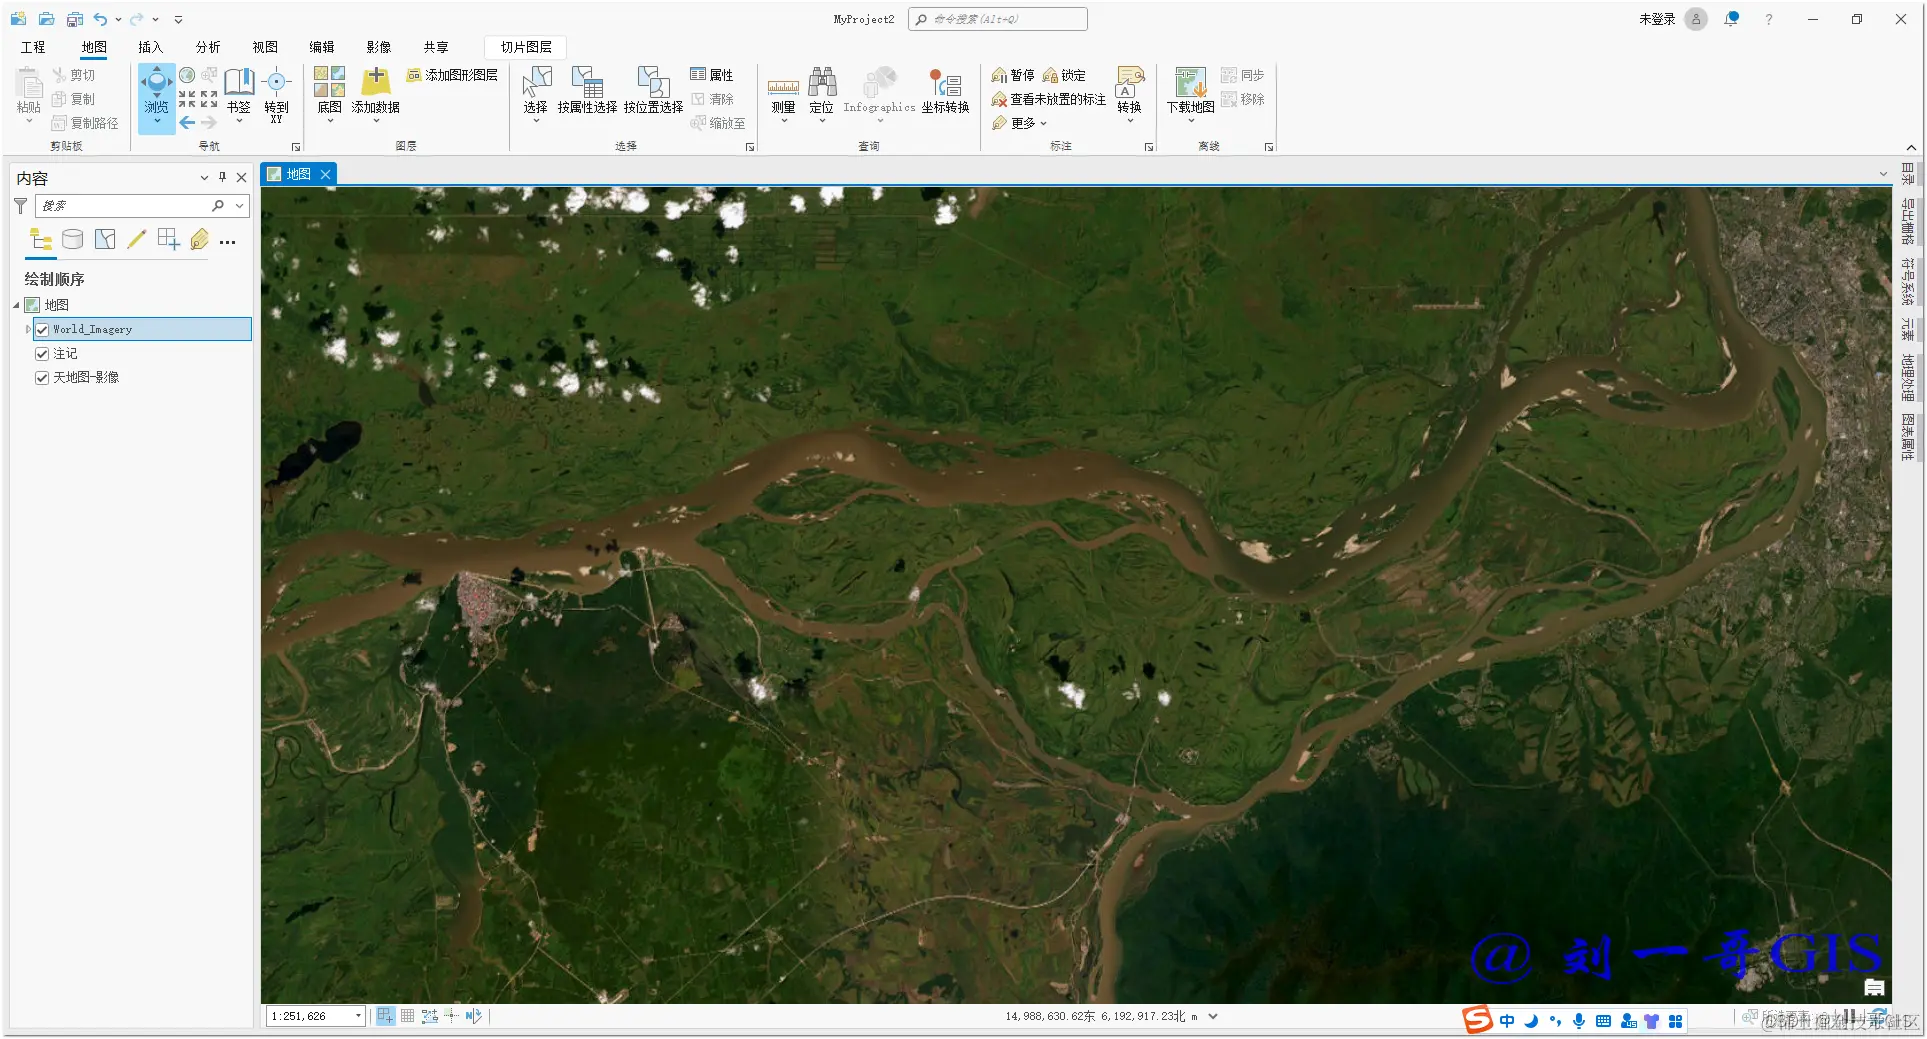The image size is (1927, 1039).
Task: Click the Add Data (添加数据) icon
Action: (x=376, y=81)
